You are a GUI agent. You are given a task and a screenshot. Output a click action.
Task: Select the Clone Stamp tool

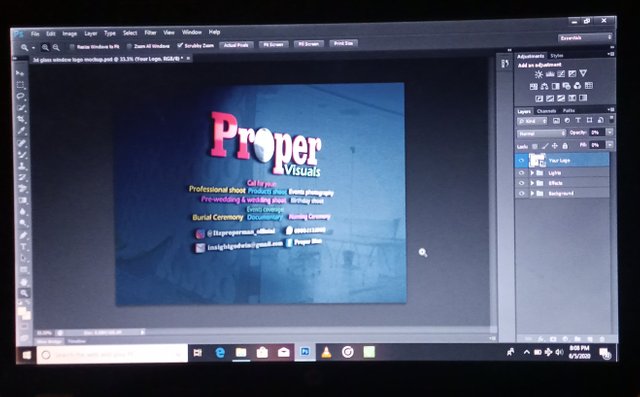point(22,166)
